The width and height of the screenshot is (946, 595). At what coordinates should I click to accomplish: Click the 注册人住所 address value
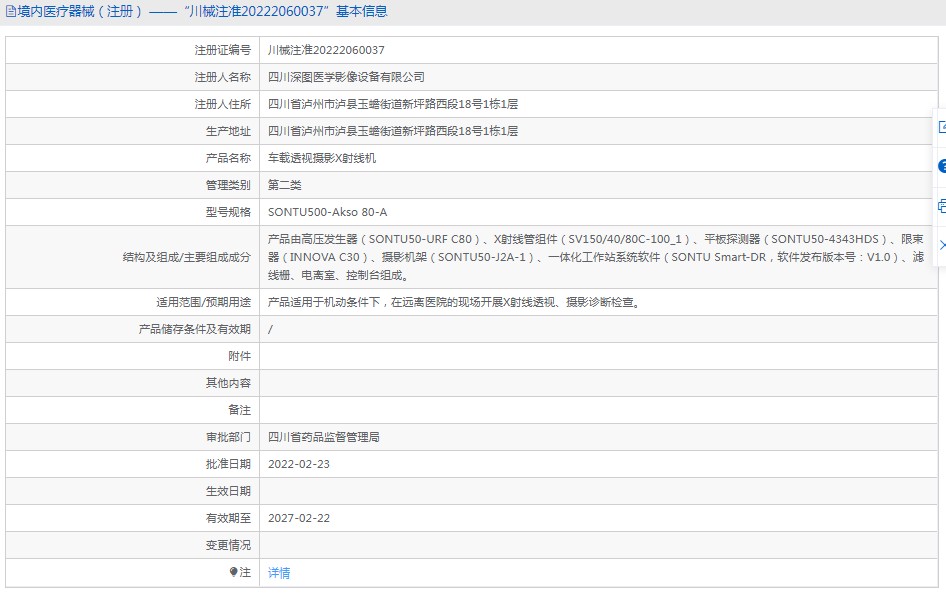point(393,104)
